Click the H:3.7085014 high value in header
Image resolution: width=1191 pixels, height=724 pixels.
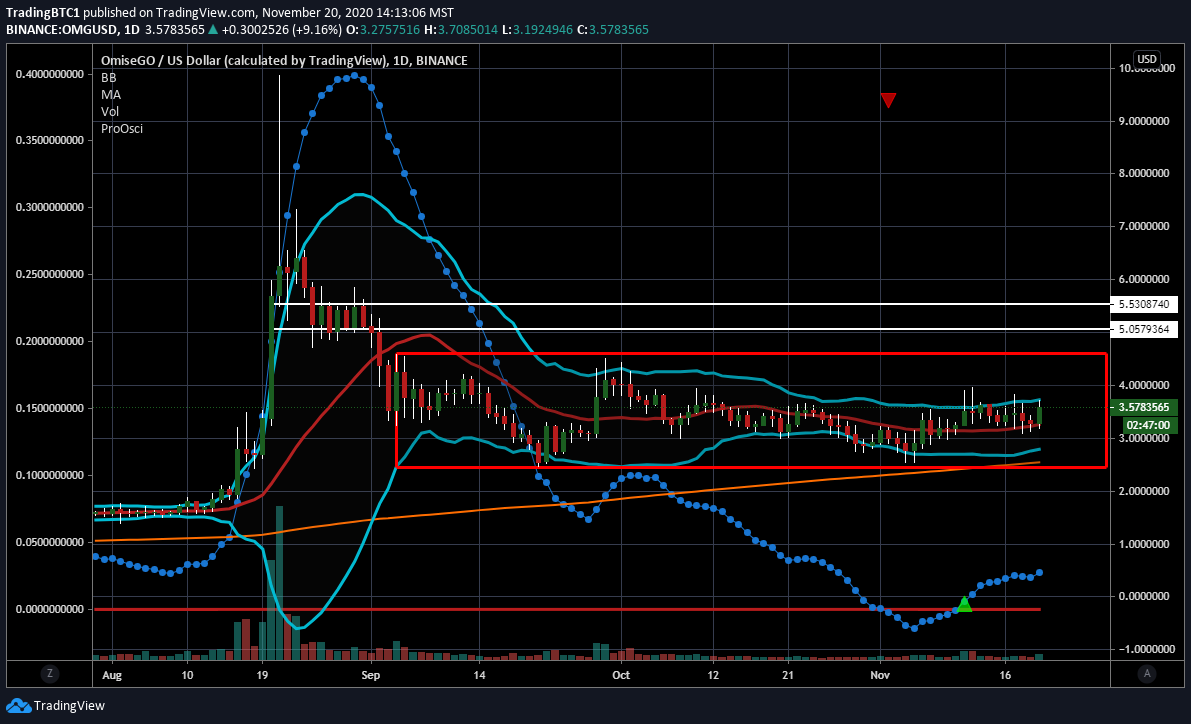coord(461,30)
